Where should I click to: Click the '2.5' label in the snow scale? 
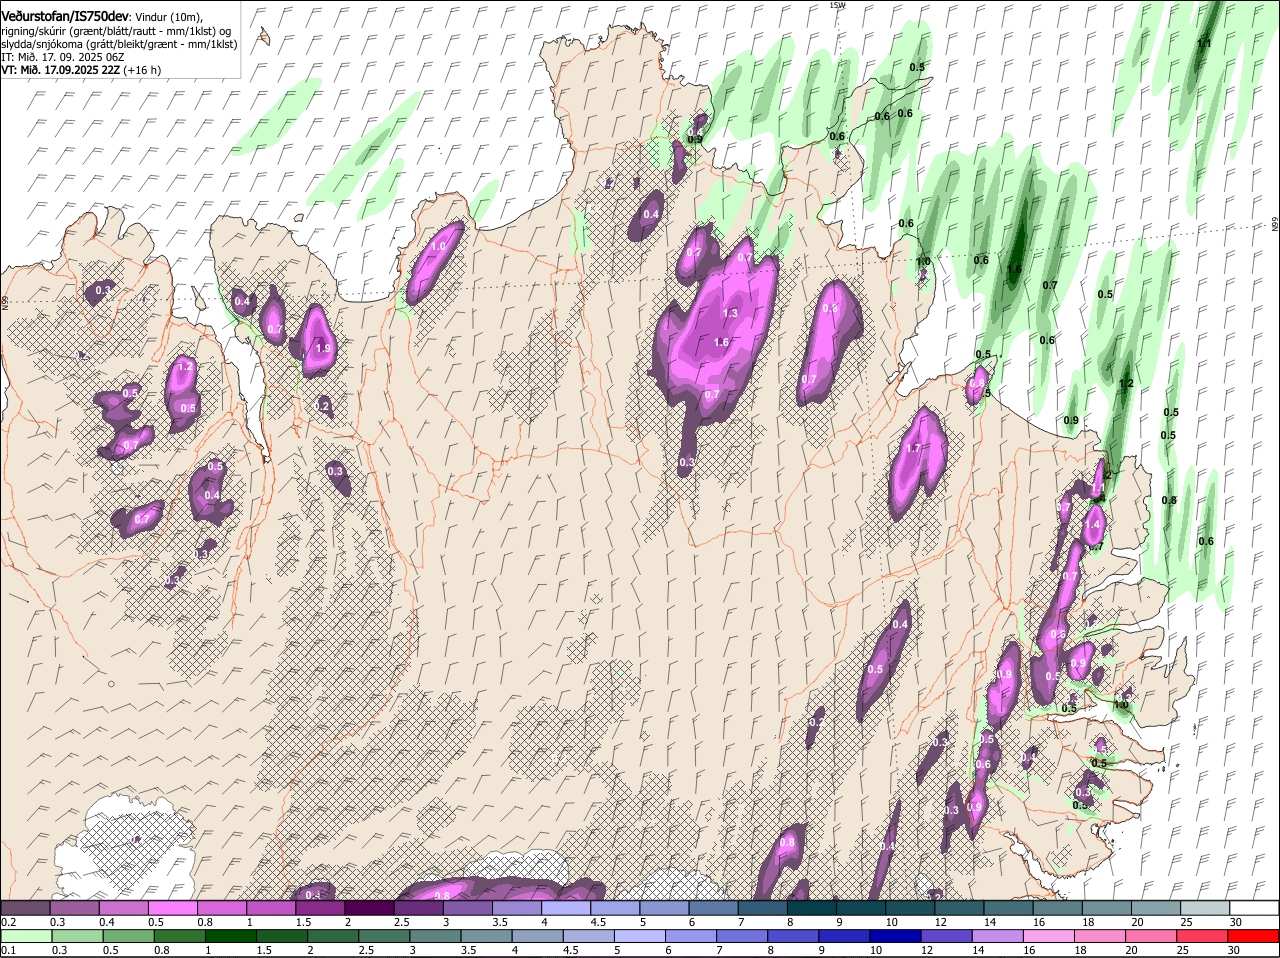pyautogui.click(x=401, y=922)
